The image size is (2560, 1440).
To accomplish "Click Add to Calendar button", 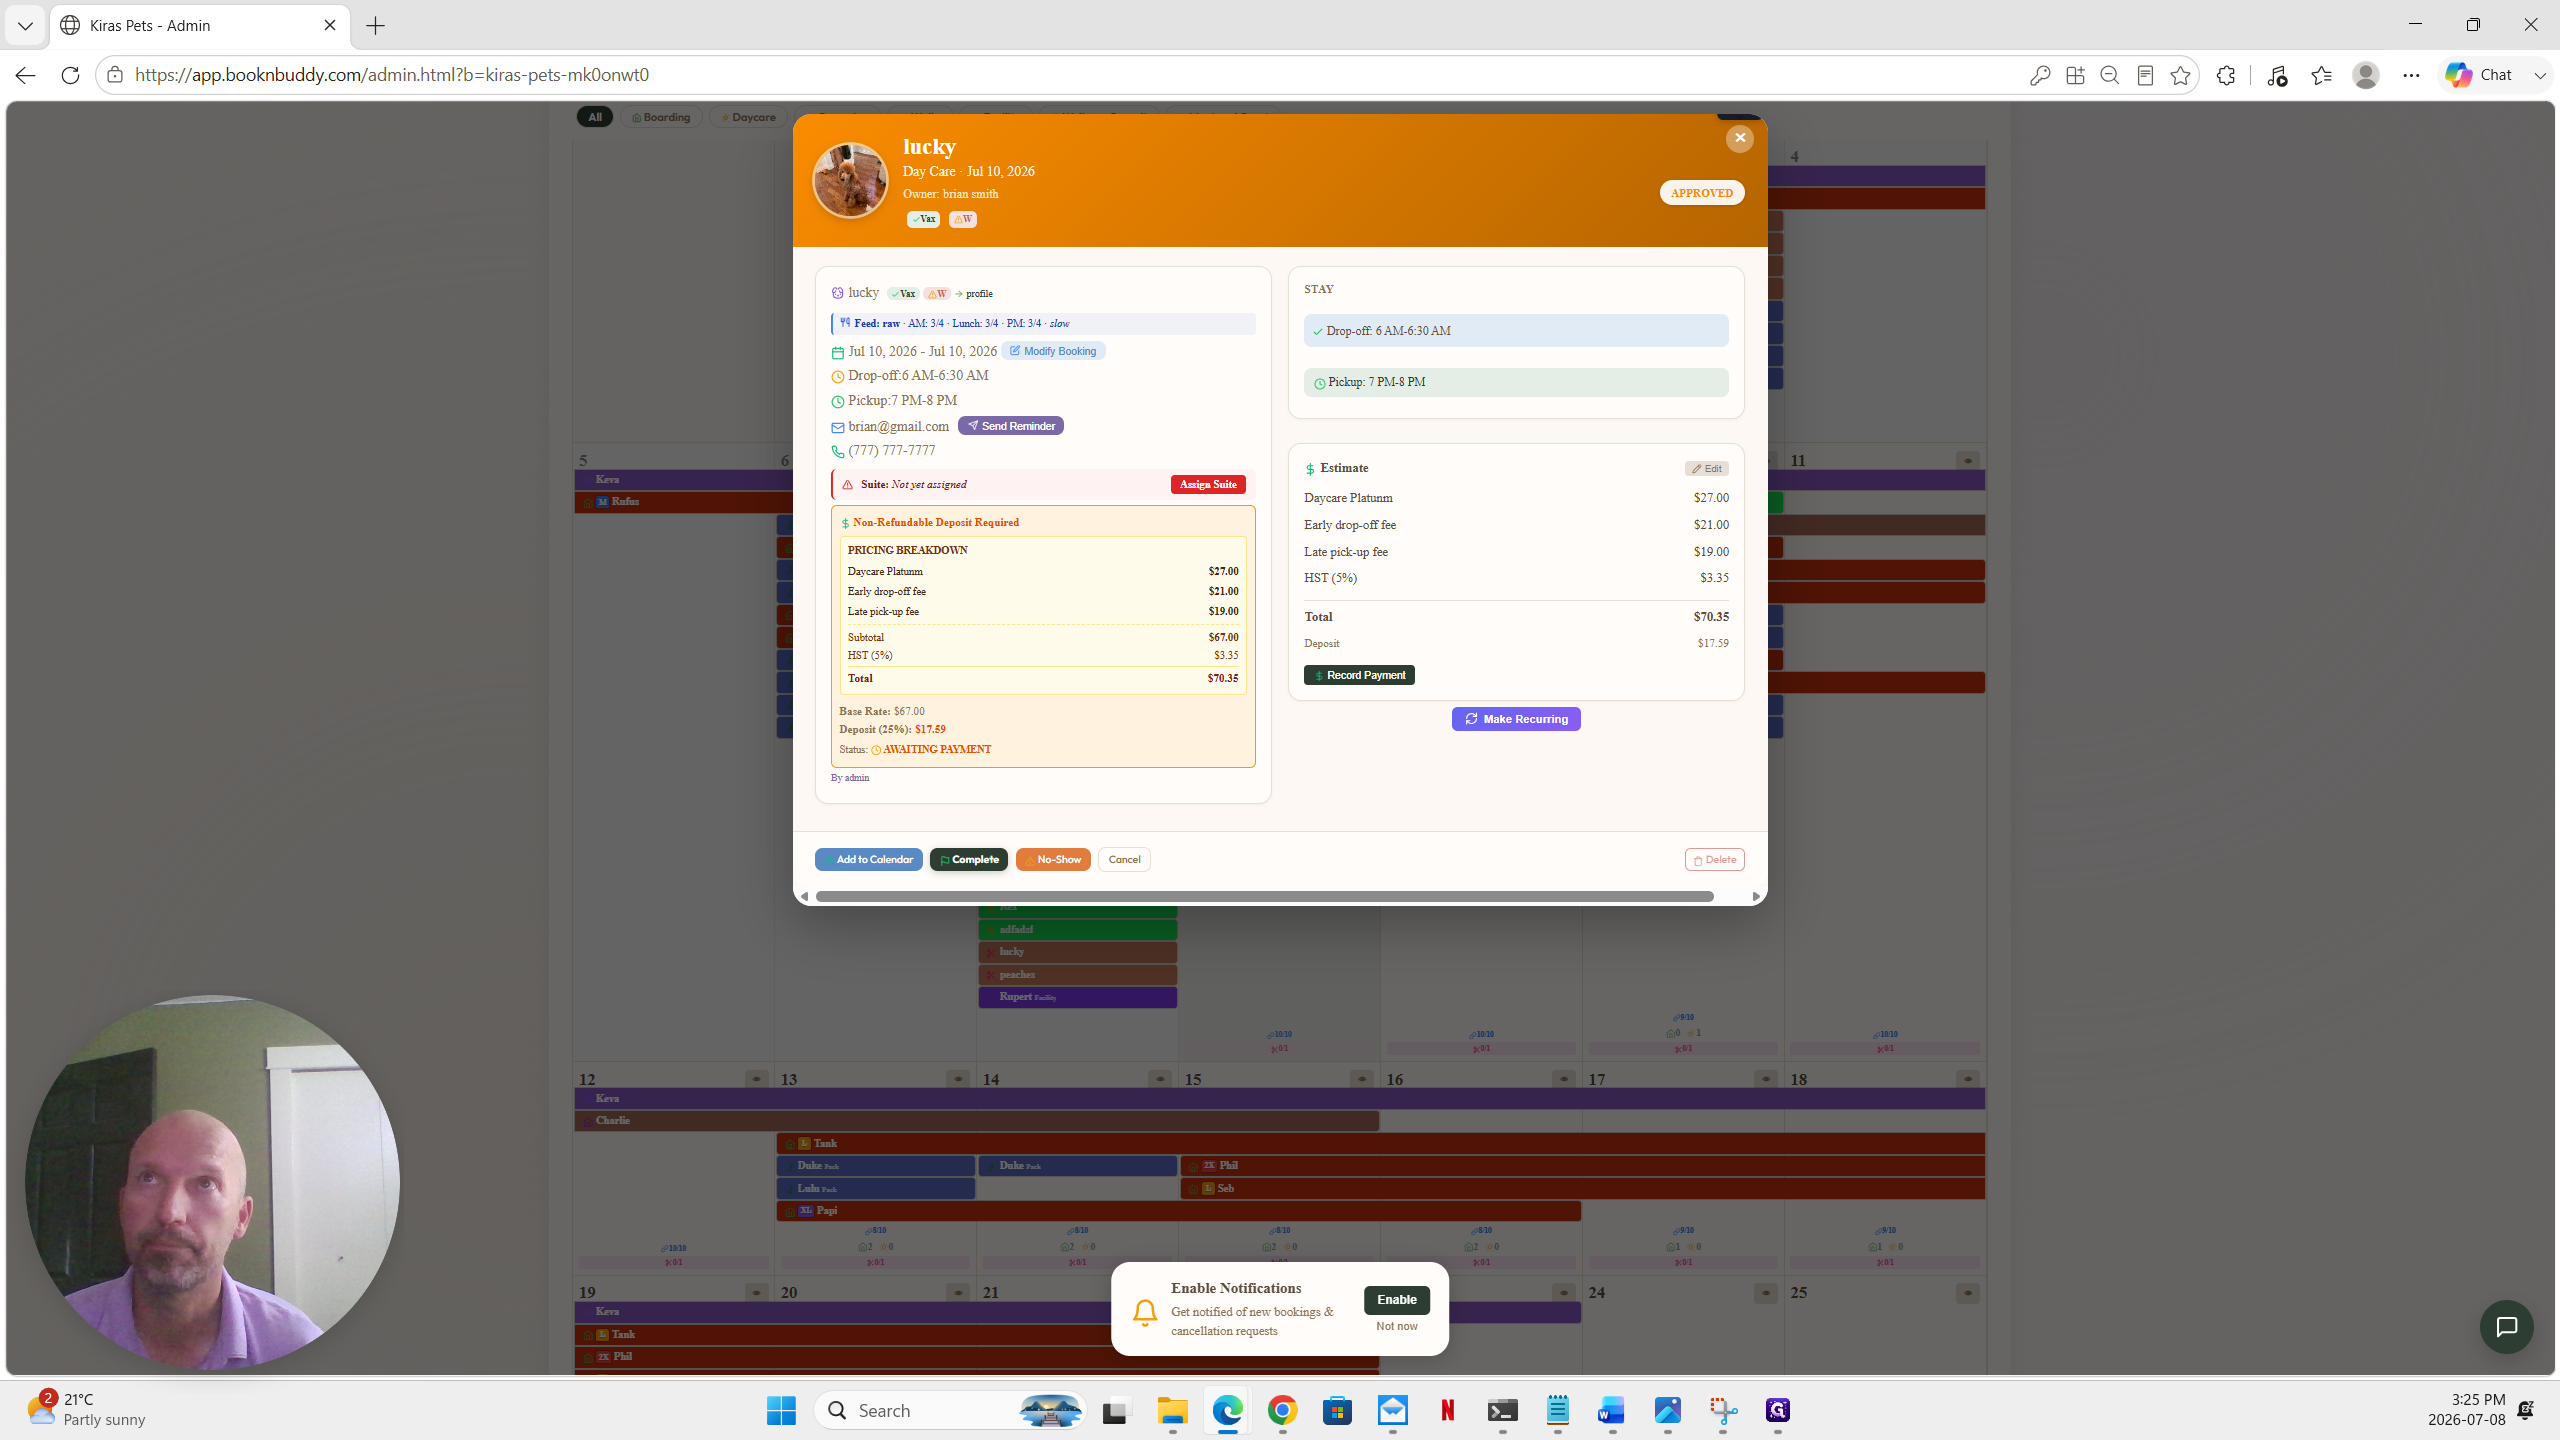I will point(868,860).
